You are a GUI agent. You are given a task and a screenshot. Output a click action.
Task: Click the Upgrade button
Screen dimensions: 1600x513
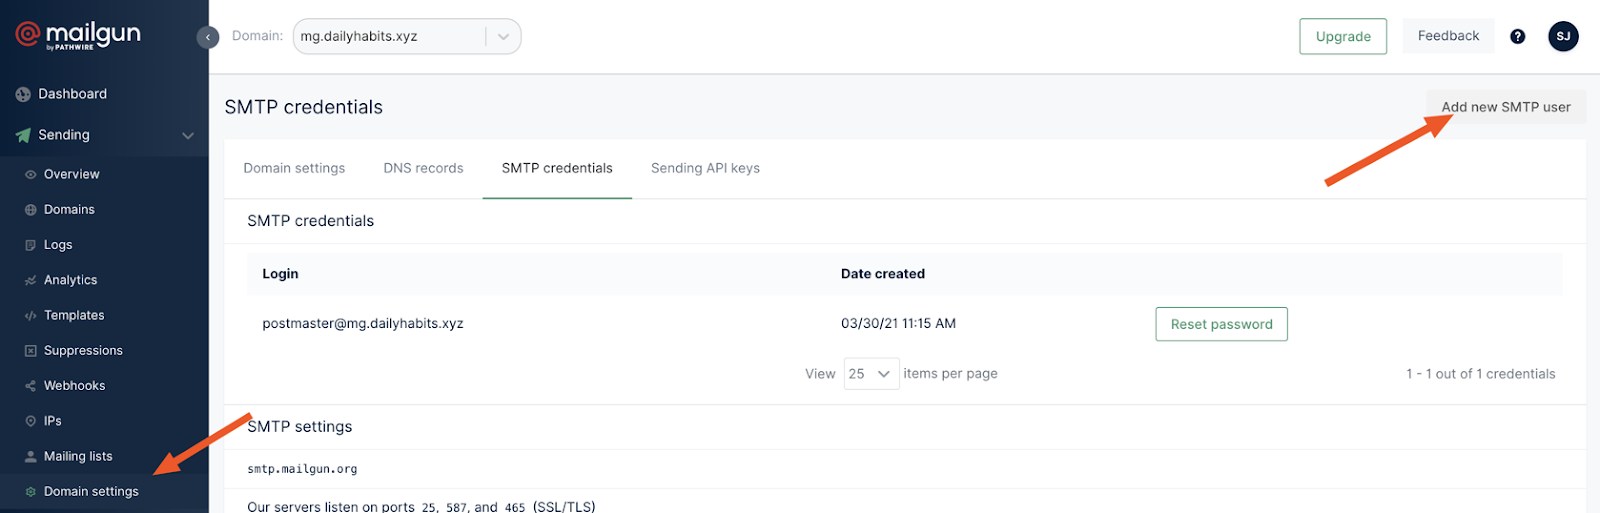tap(1342, 36)
